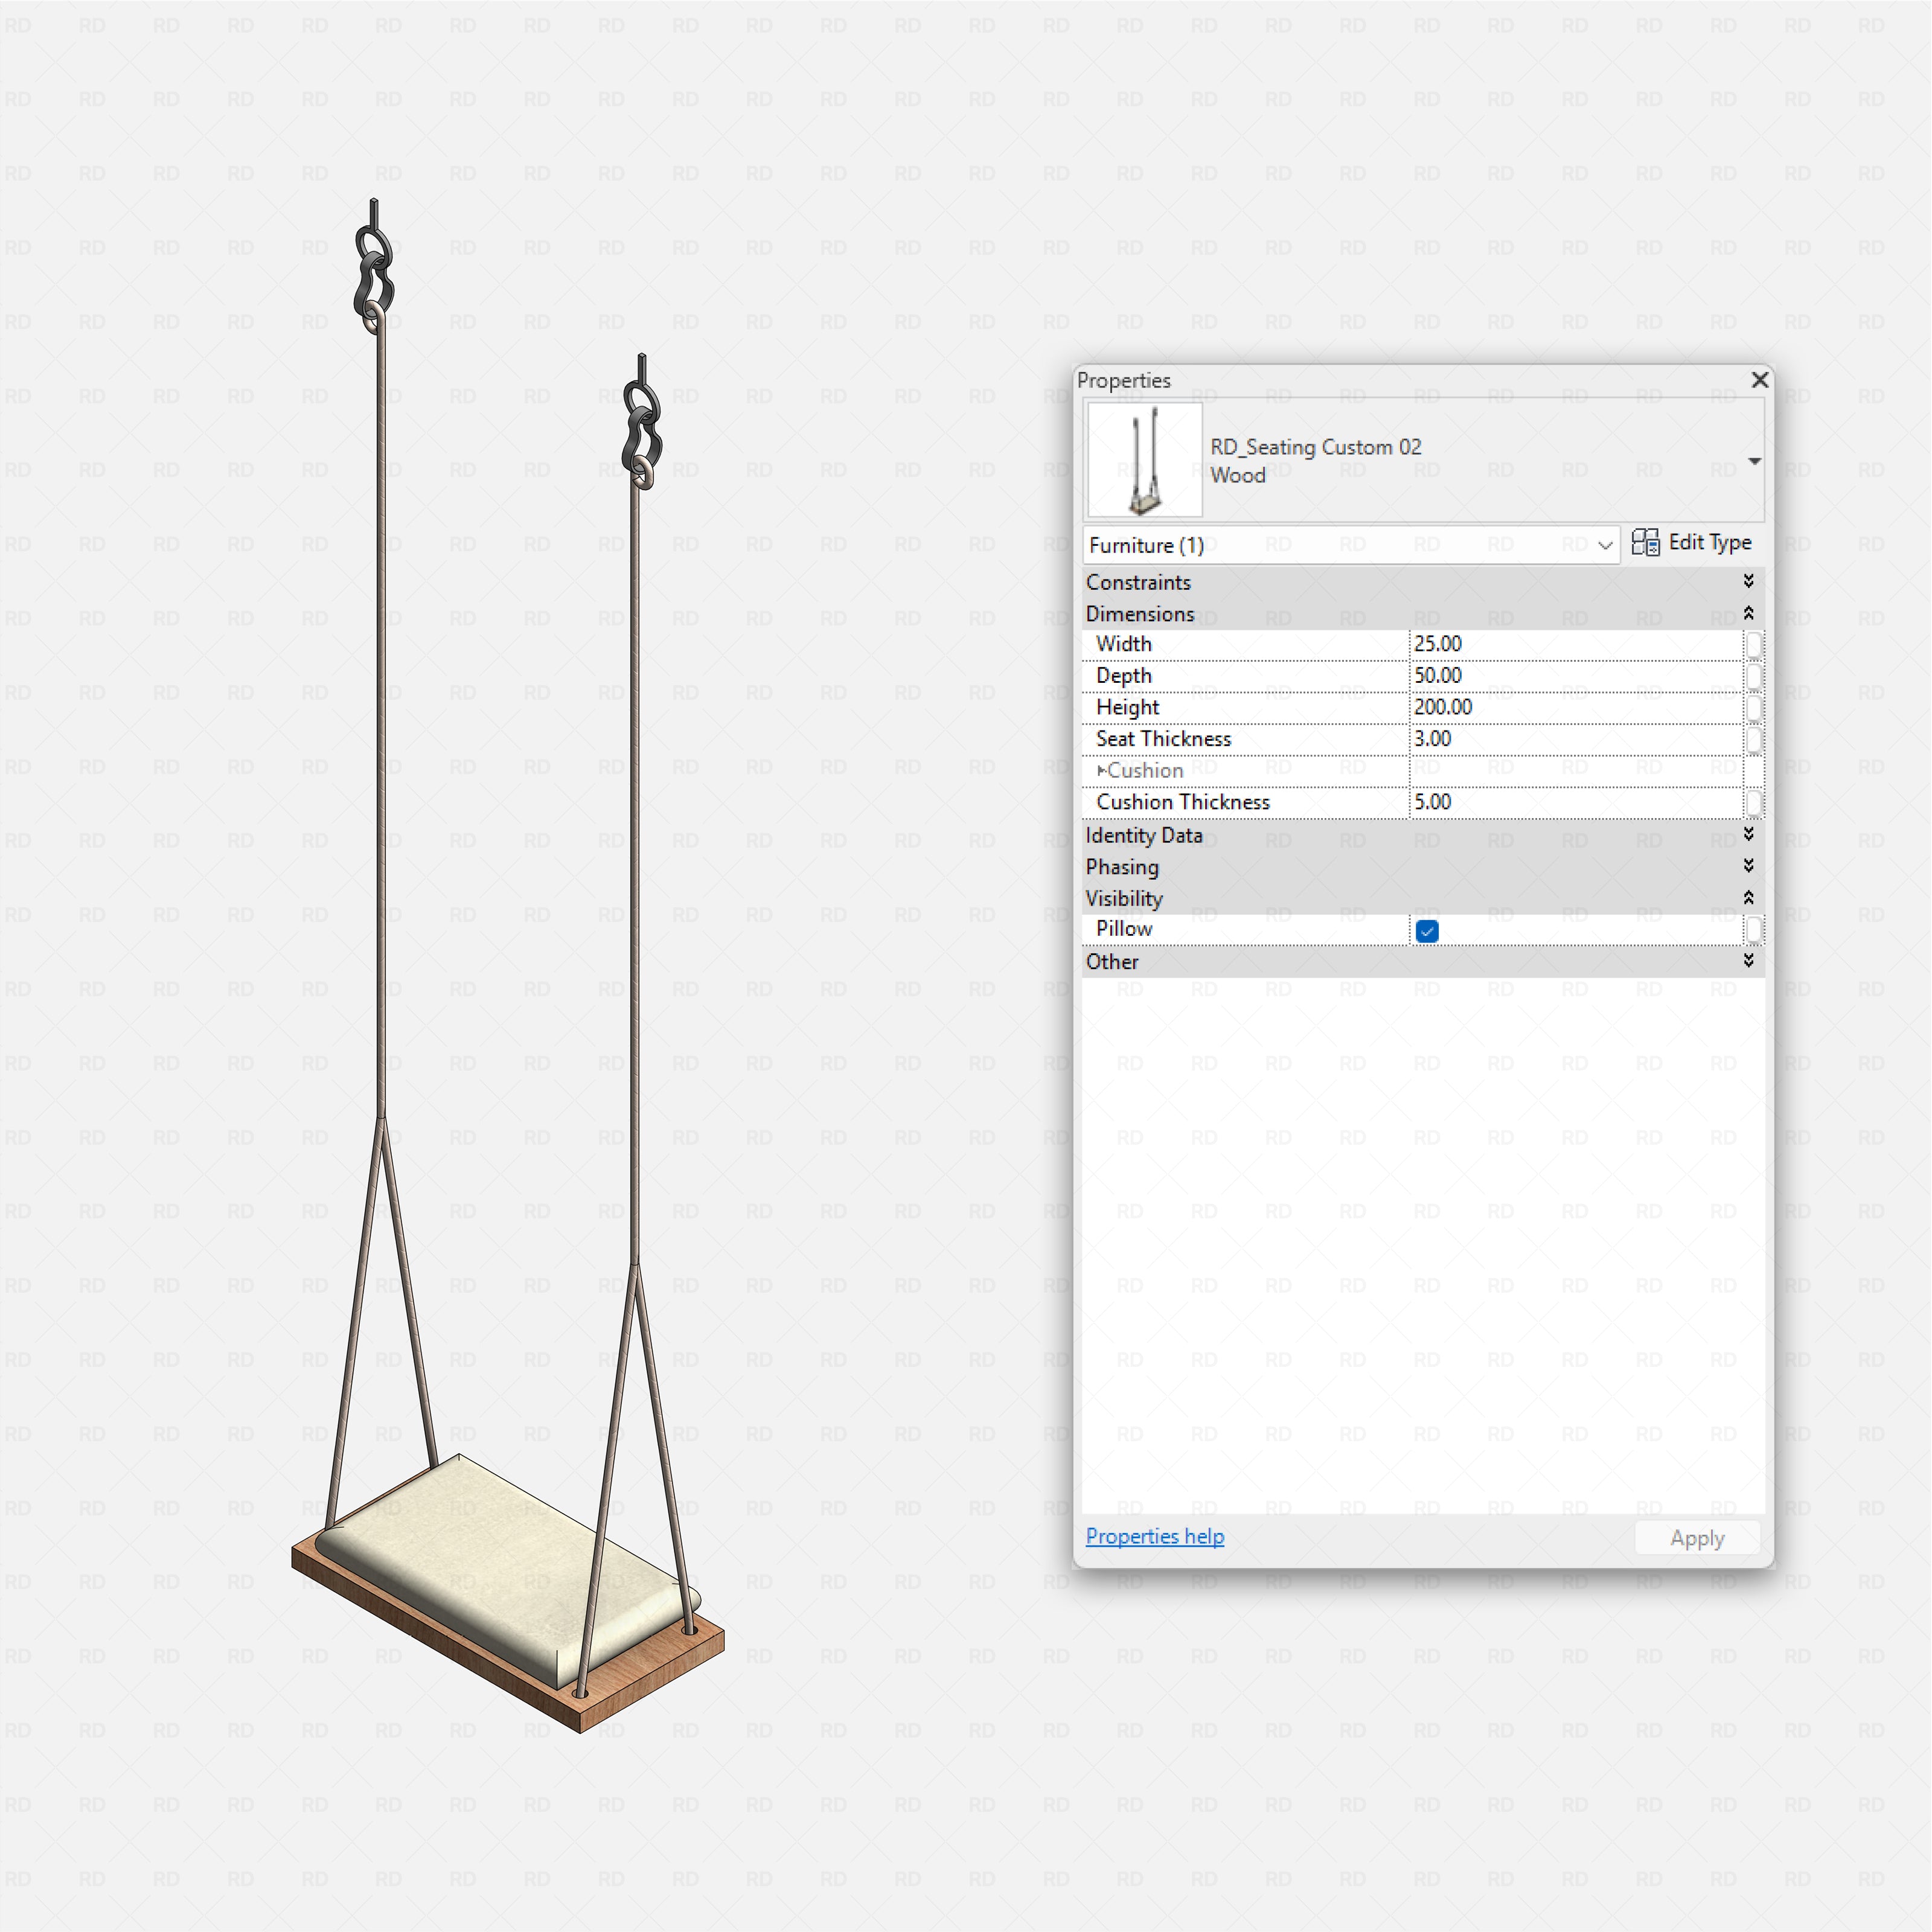Open the Furniture (1) filter dropdown
The width and height of the screenshot is (1932, 1932).
click(x=1605, y=545)
